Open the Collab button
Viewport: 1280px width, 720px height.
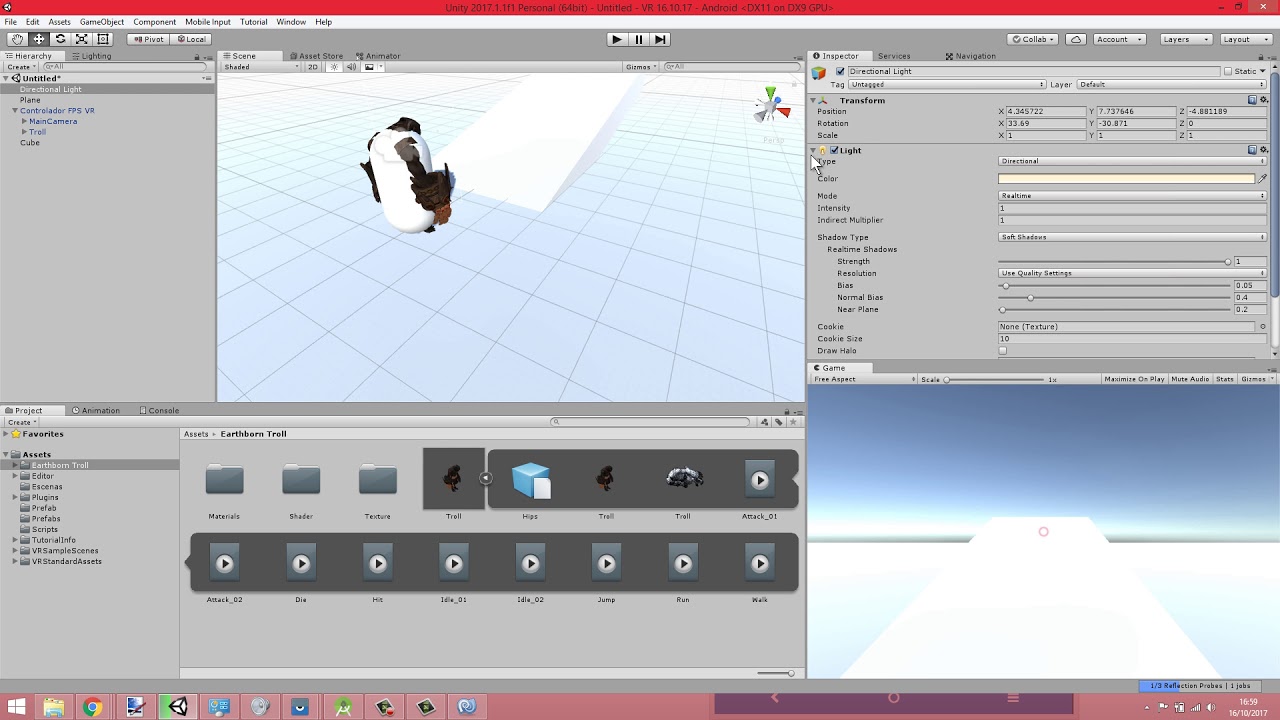coord(1034,39)
